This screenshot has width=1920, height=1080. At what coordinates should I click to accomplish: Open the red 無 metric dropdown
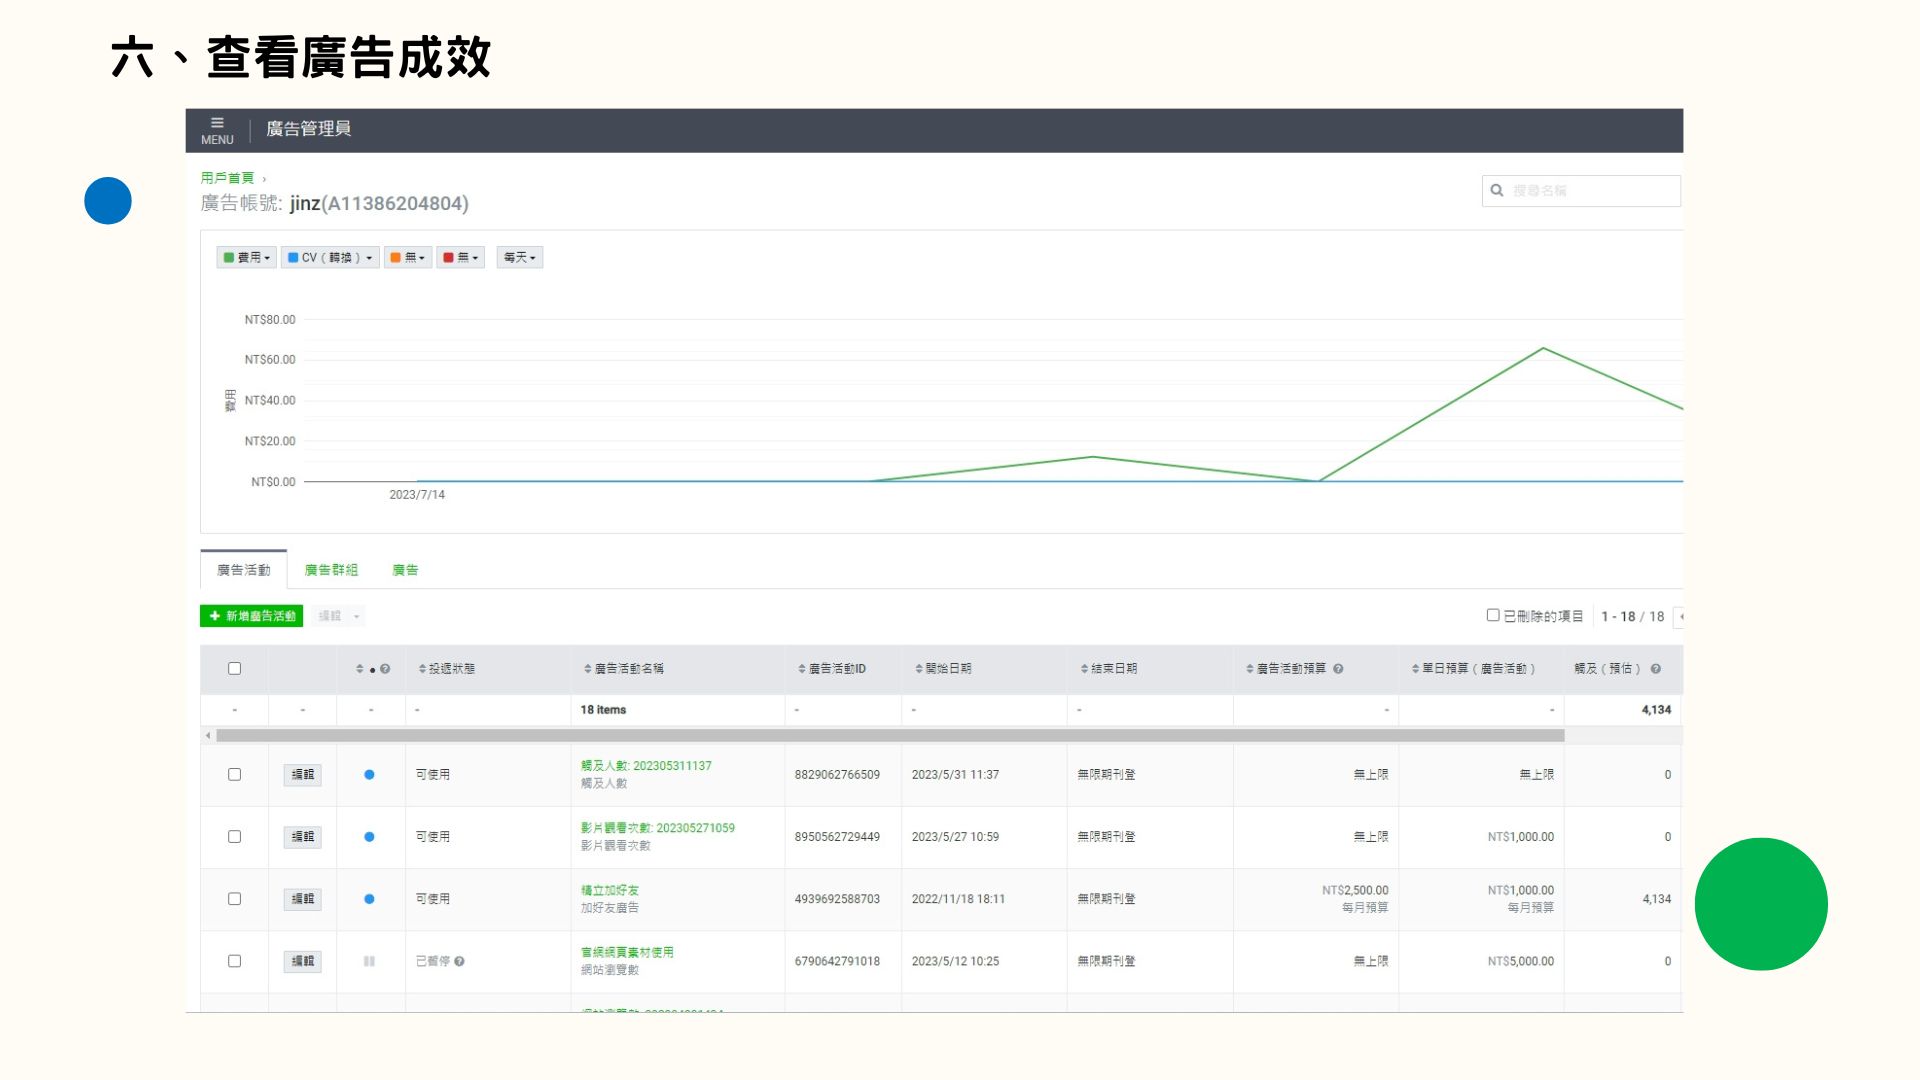[x=461, y=258]
